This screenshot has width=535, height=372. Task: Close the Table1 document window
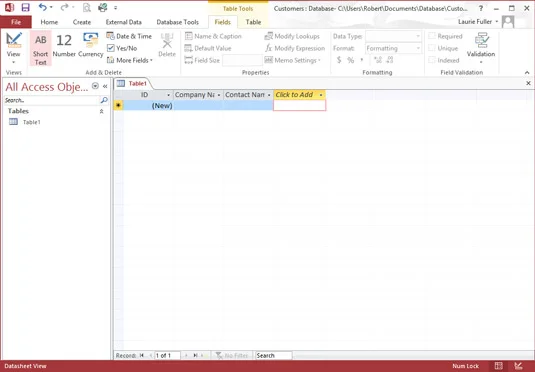click(x=528, y=83)
